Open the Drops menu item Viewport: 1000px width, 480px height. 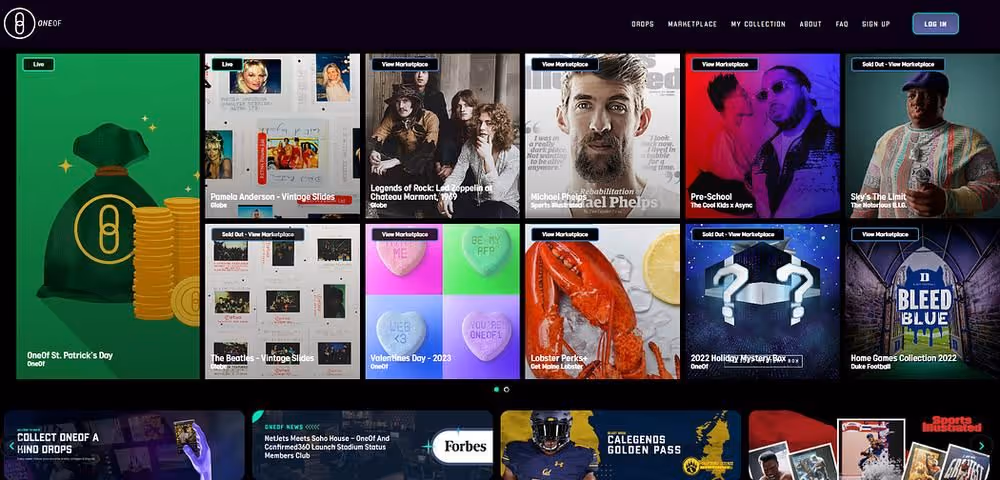pyautogui.click(x=642, y=24)
